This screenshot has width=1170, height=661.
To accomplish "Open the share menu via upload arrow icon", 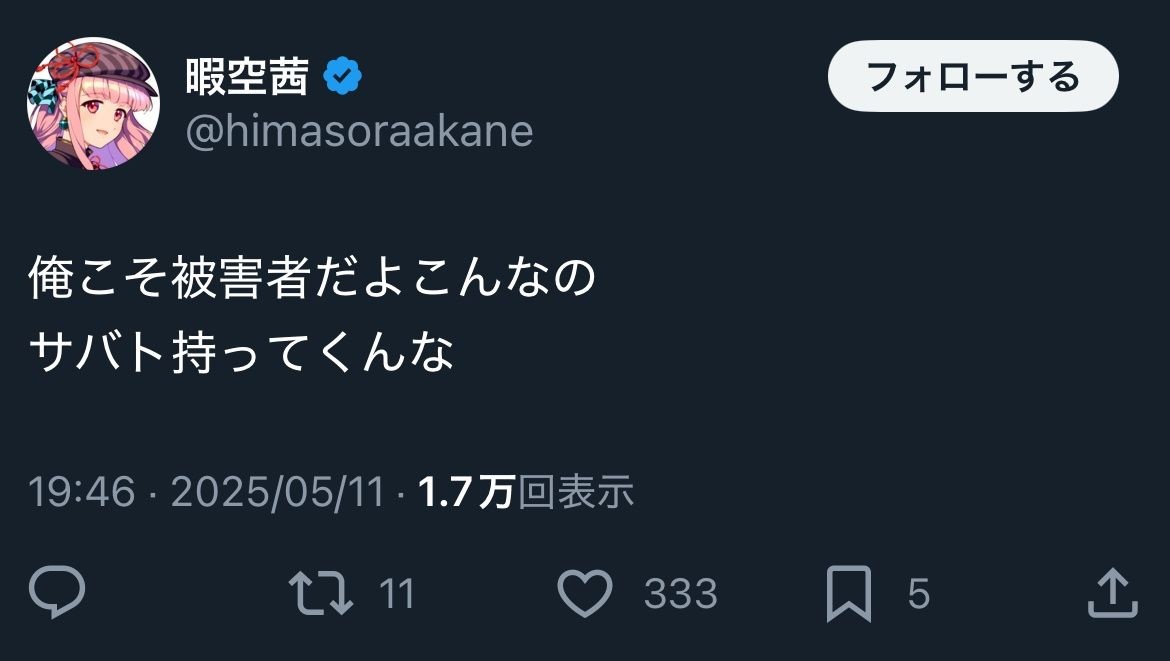I will tap(1112, 593).
